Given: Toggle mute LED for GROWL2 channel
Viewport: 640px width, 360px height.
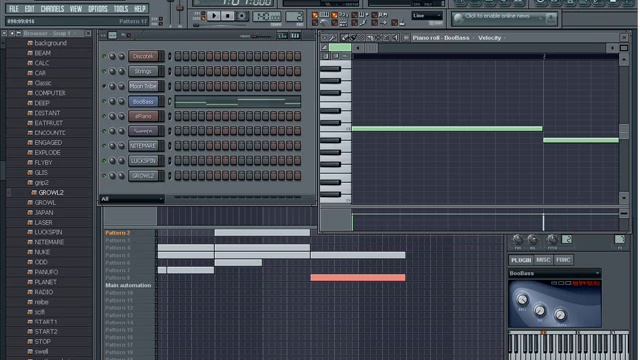Looking at the screenshot, I should (x=104, y=176).
